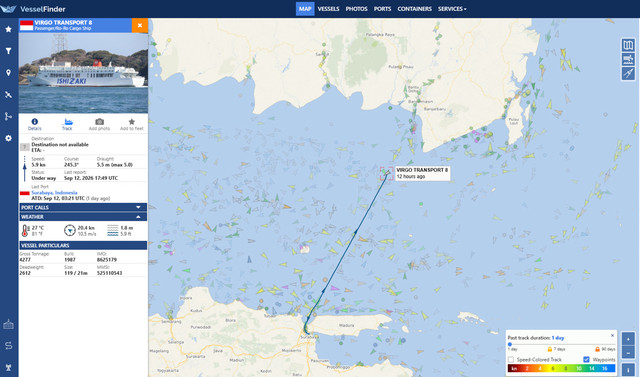
Task: Click the VesselFinder logo
Action: (33, 9)
